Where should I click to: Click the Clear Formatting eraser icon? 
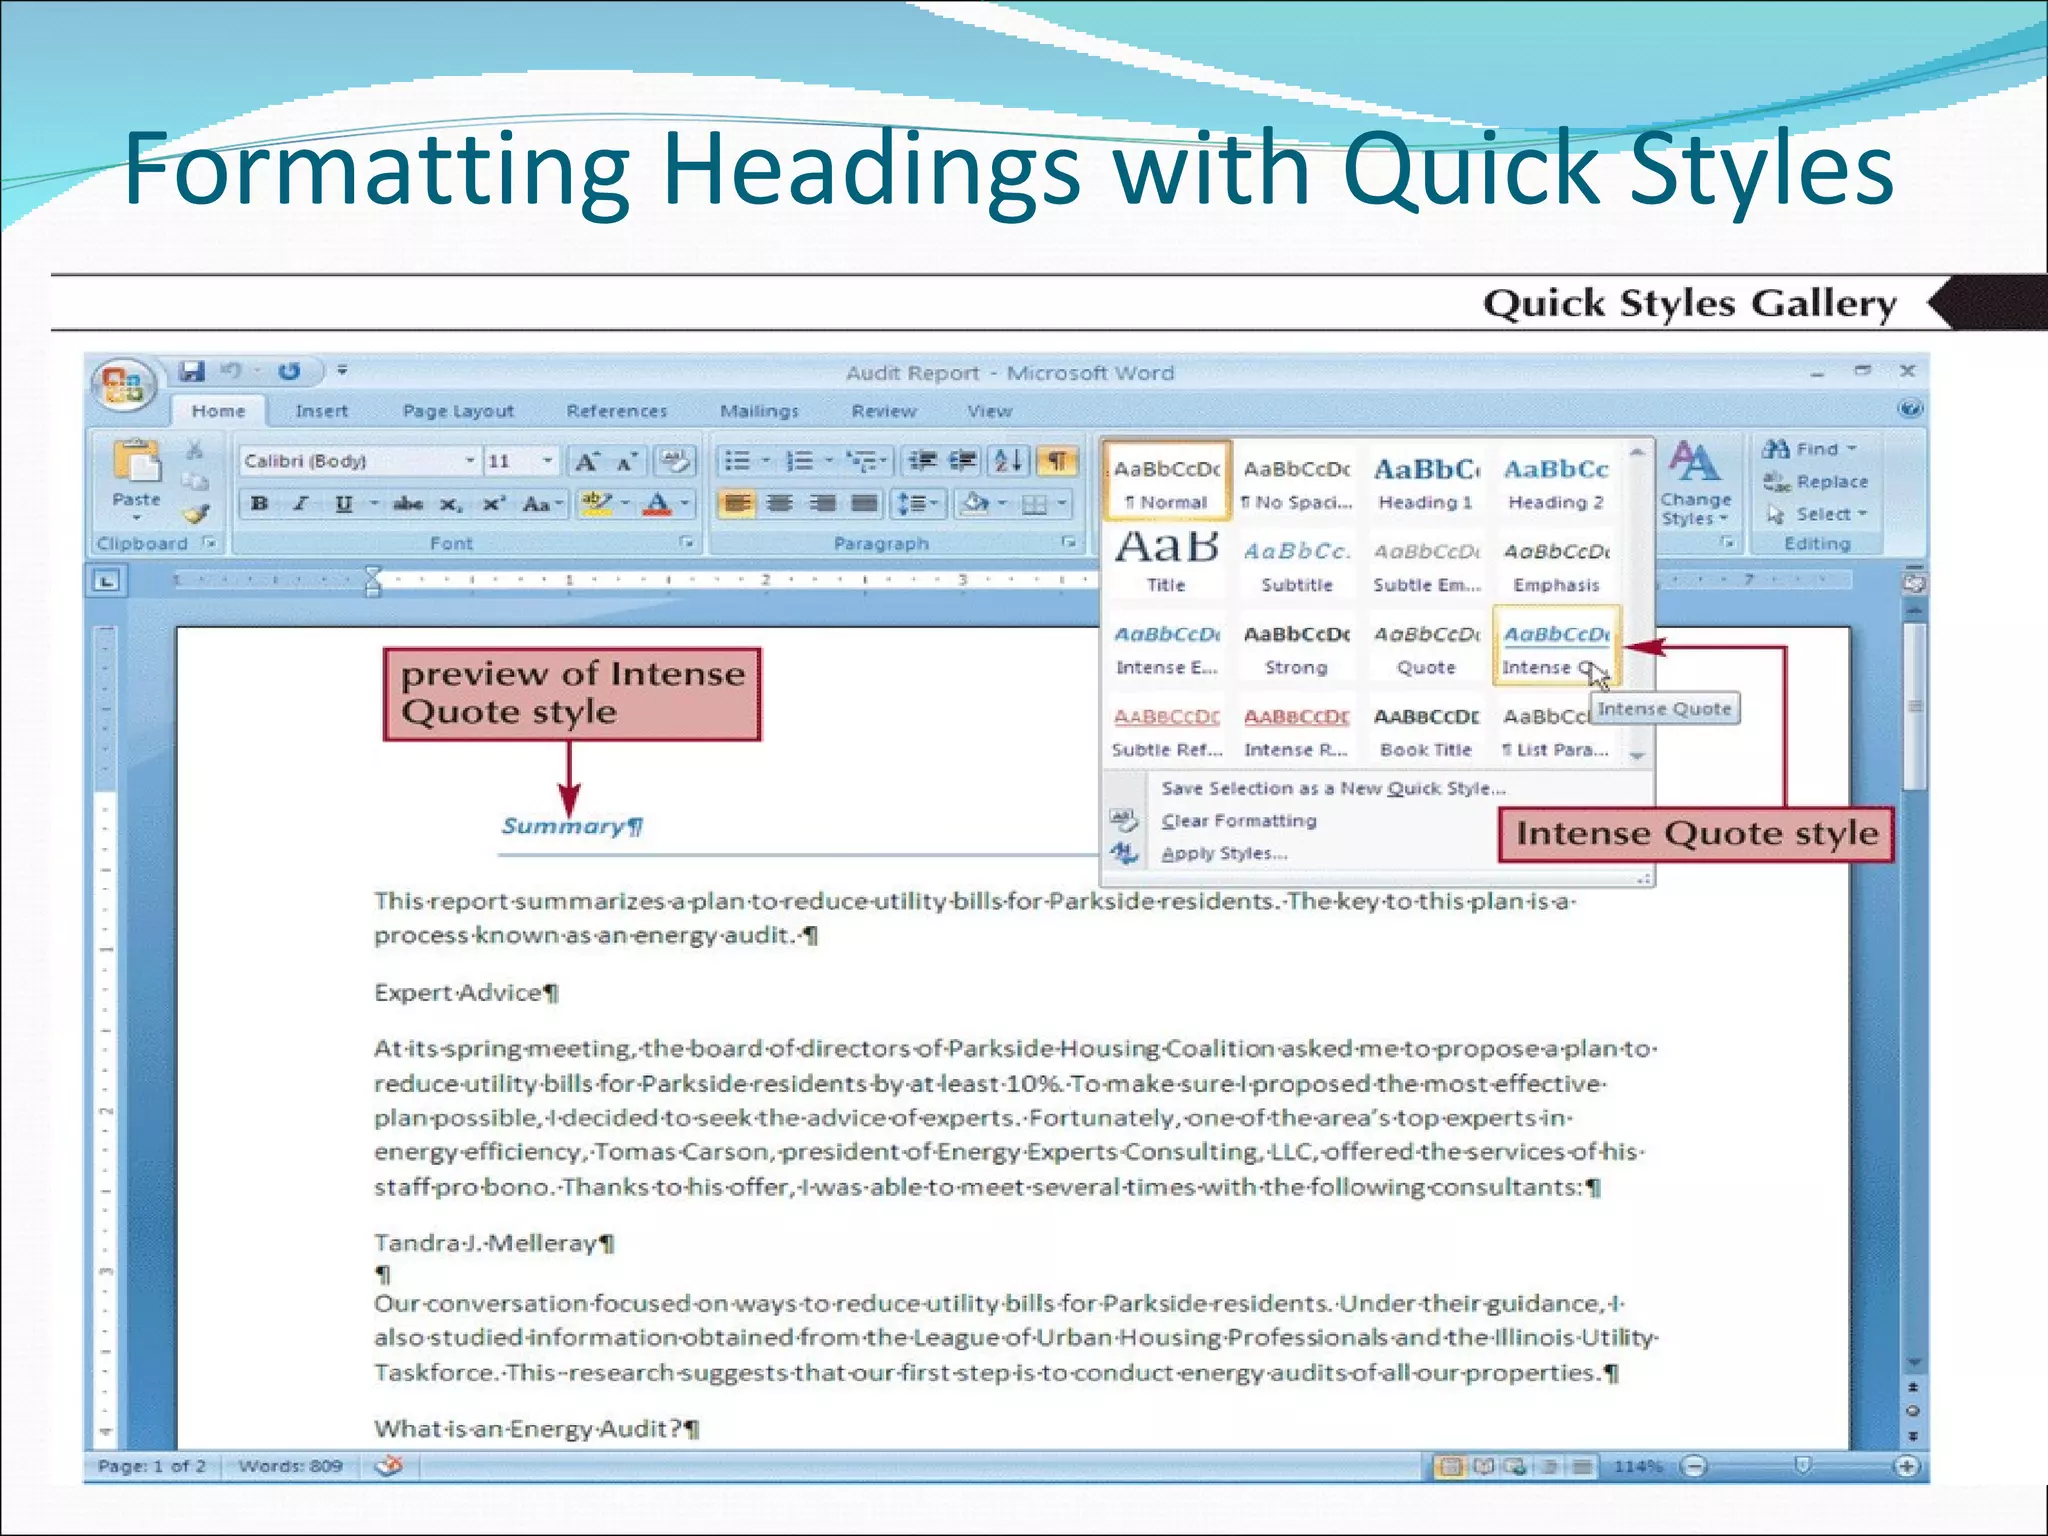point(675,461)
